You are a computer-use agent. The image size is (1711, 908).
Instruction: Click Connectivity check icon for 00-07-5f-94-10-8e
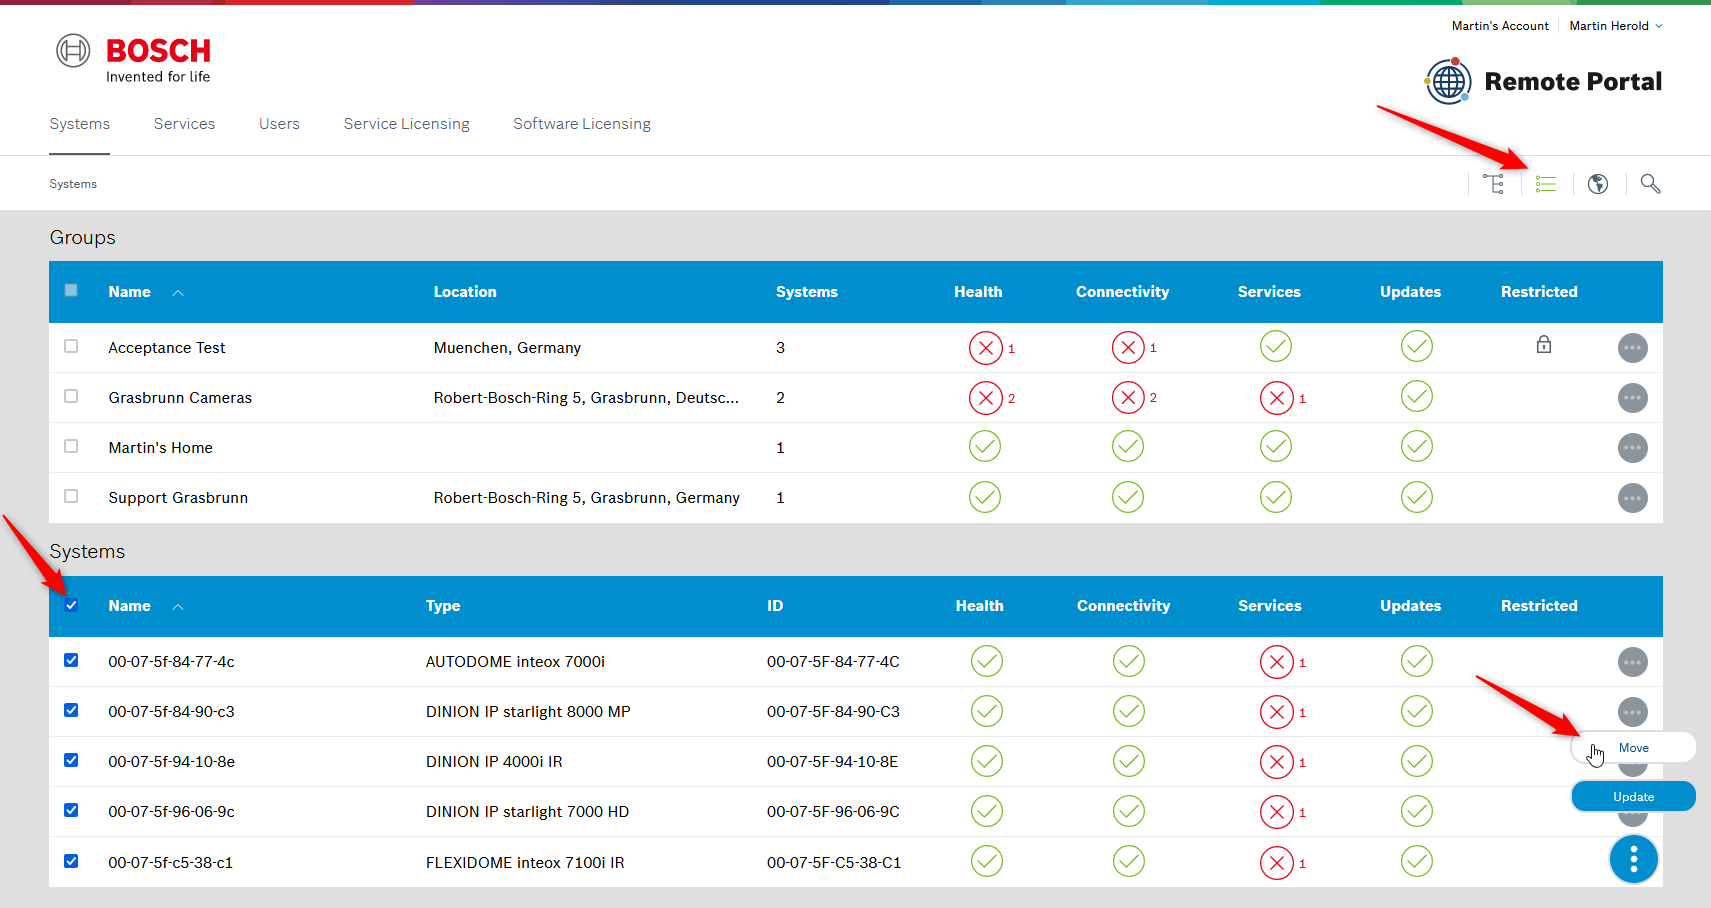[x=1129, y=761]
